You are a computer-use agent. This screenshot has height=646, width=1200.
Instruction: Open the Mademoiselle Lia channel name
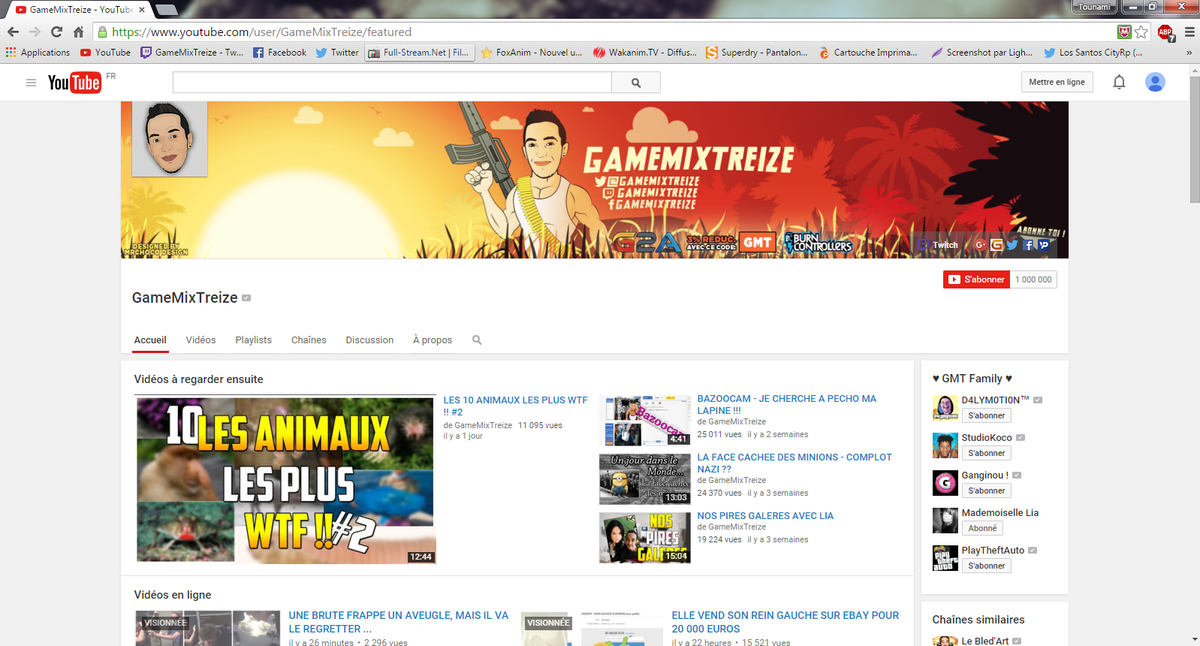(x=1000, y=513)
